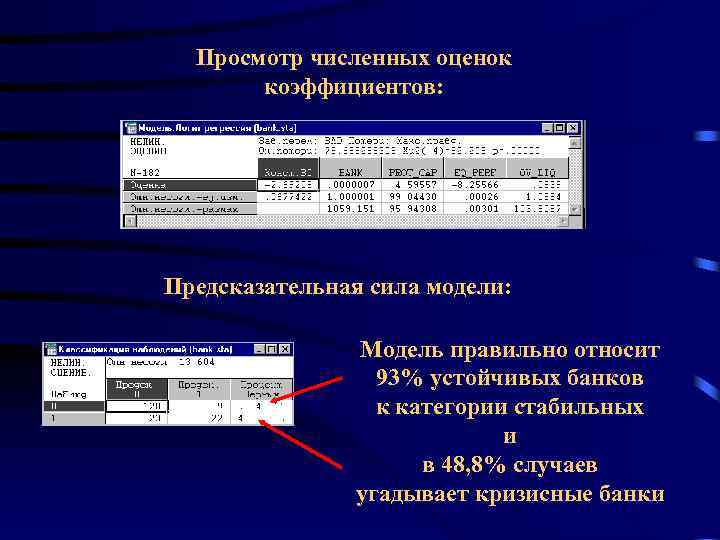Click cell value .0000007 under BANK
Viewport: 720px width, 540px height.
tap(350, 185)
